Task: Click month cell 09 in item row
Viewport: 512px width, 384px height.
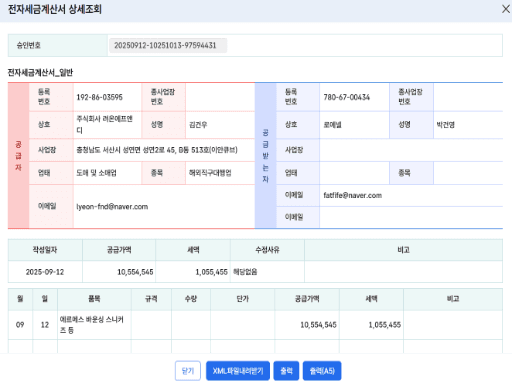Action: tap(20, 325)
